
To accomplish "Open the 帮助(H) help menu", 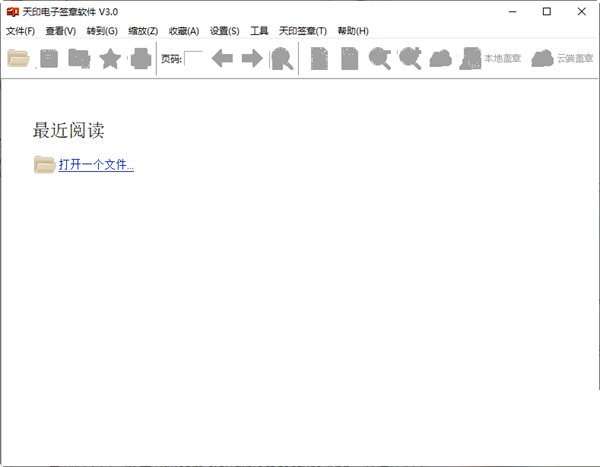I will pyautogui.click(x=351, y=31).
